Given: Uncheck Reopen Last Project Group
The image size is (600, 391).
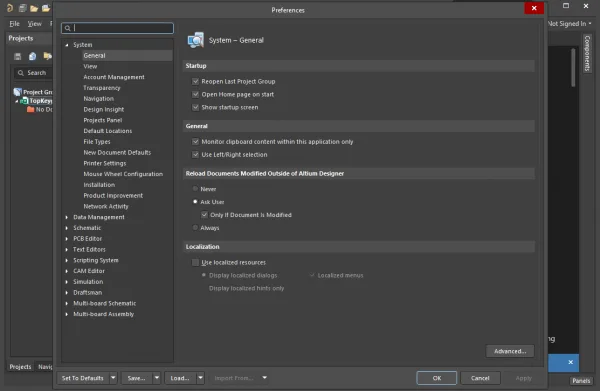Looking at the screenshot, I should [x=196, y=81].
